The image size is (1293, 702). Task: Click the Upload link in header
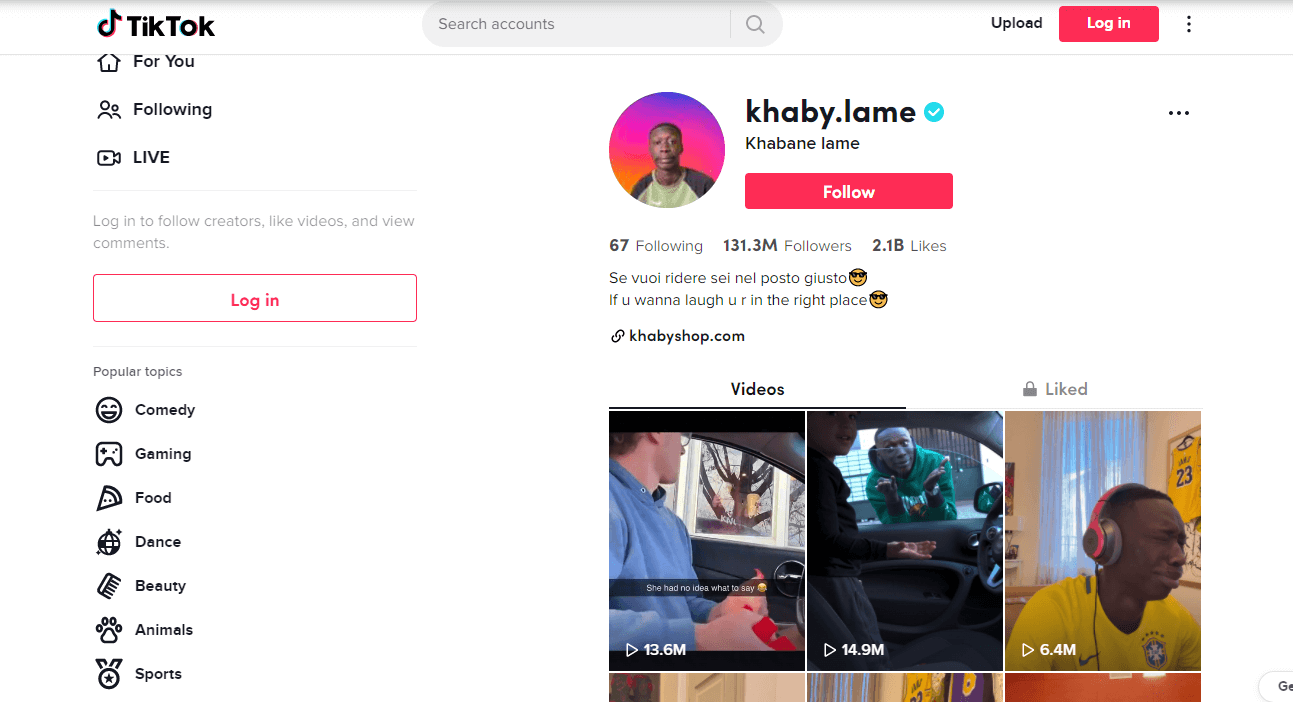pyautogui.click(x=1016, y=23)
